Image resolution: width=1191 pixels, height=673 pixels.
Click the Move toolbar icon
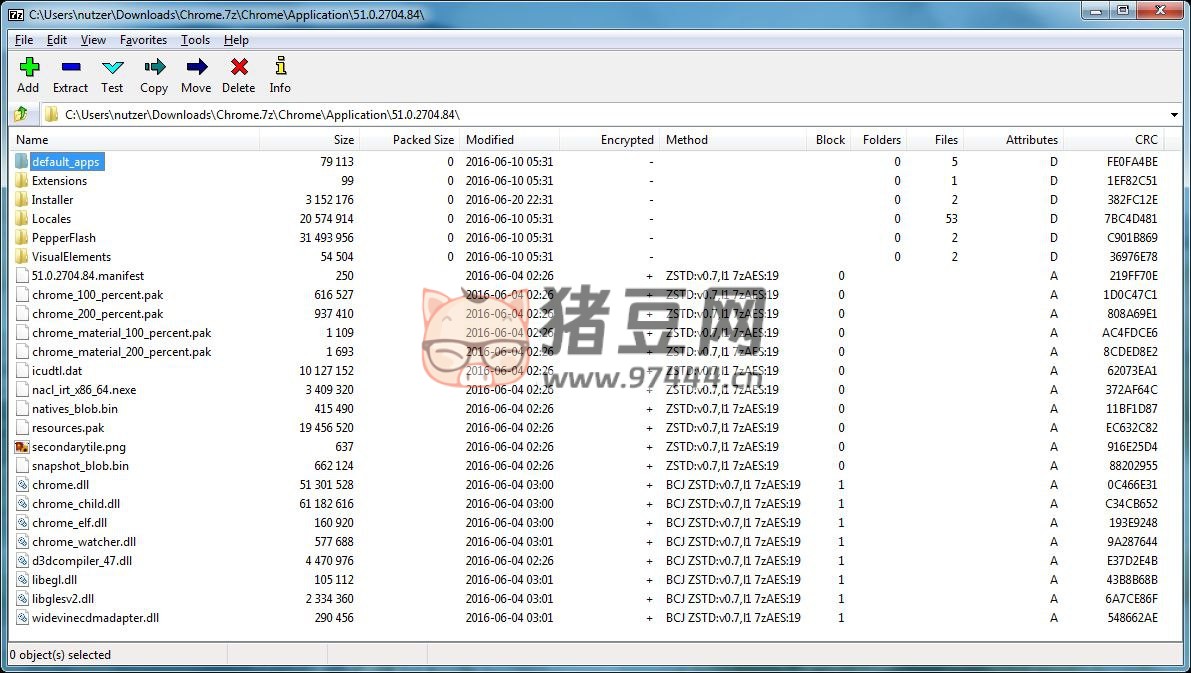[196, 68]
